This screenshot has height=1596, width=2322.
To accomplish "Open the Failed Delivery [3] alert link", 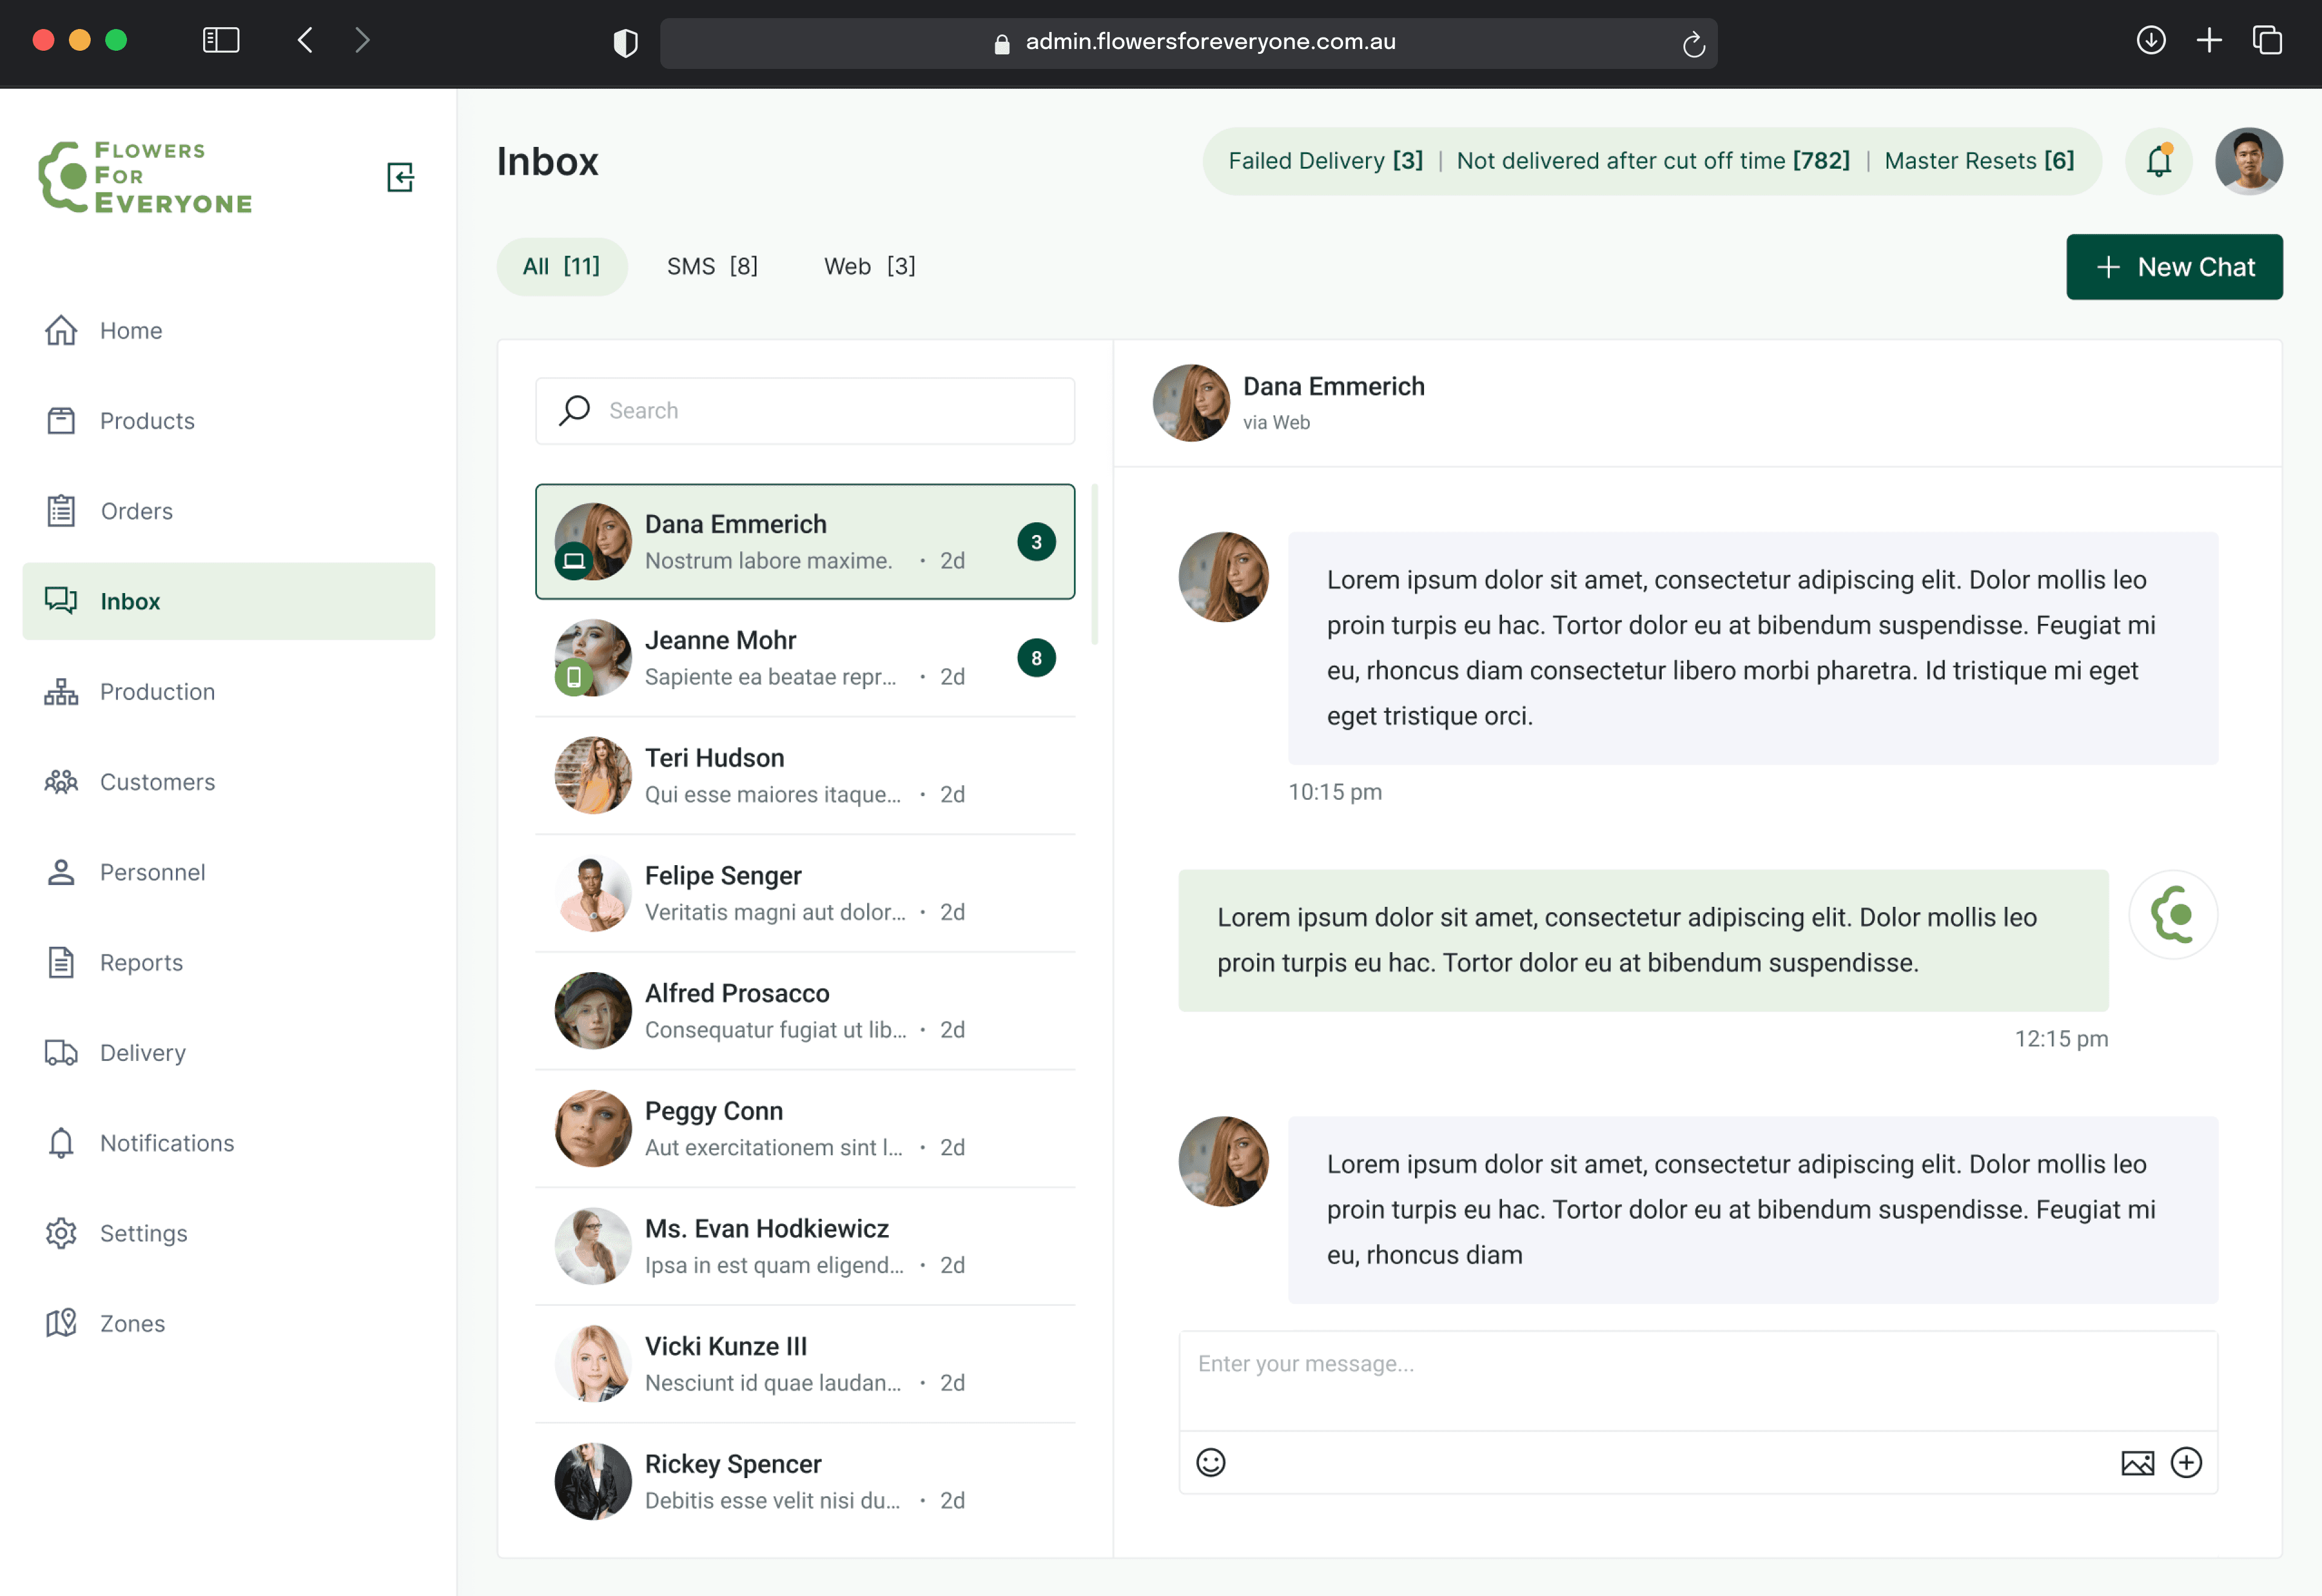I will [x=1325, y=161].
